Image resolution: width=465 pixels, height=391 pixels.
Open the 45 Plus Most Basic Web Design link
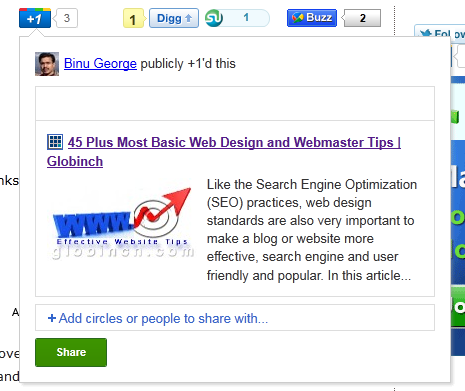pyautogui.click(x=234, y=142)
